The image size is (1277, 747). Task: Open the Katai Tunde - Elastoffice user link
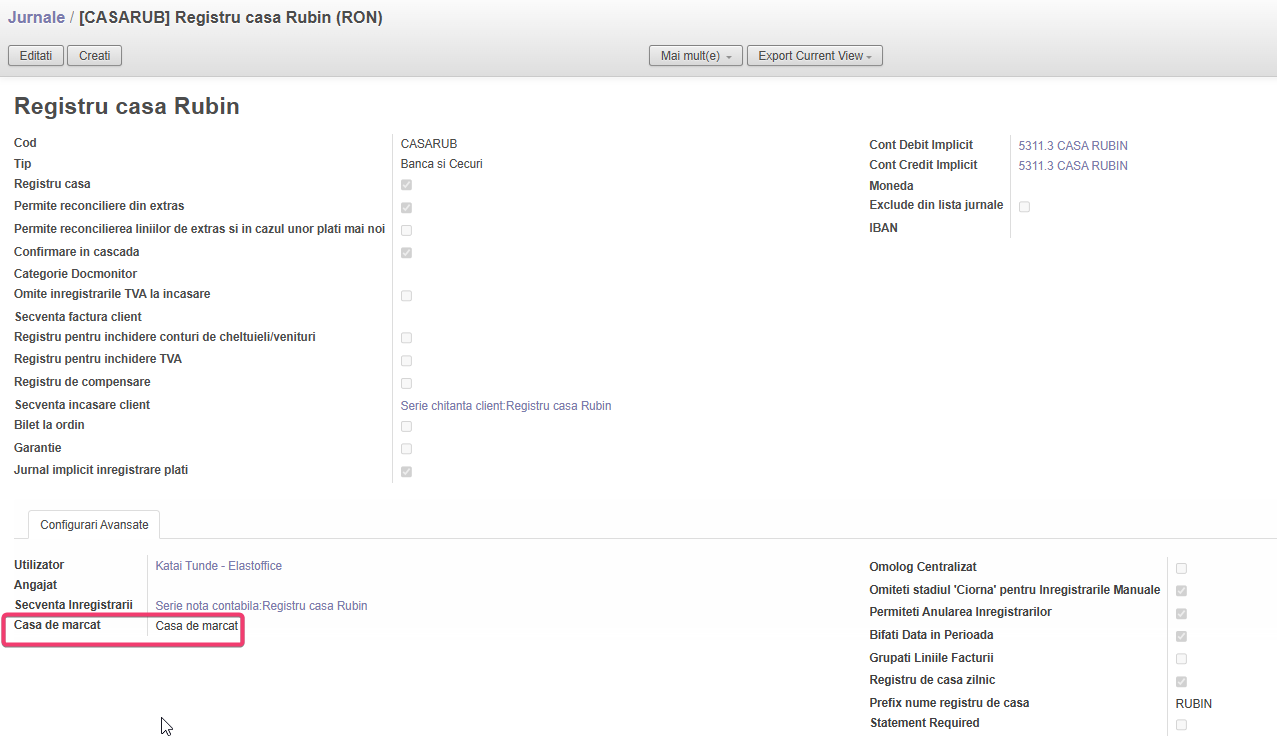218,566
